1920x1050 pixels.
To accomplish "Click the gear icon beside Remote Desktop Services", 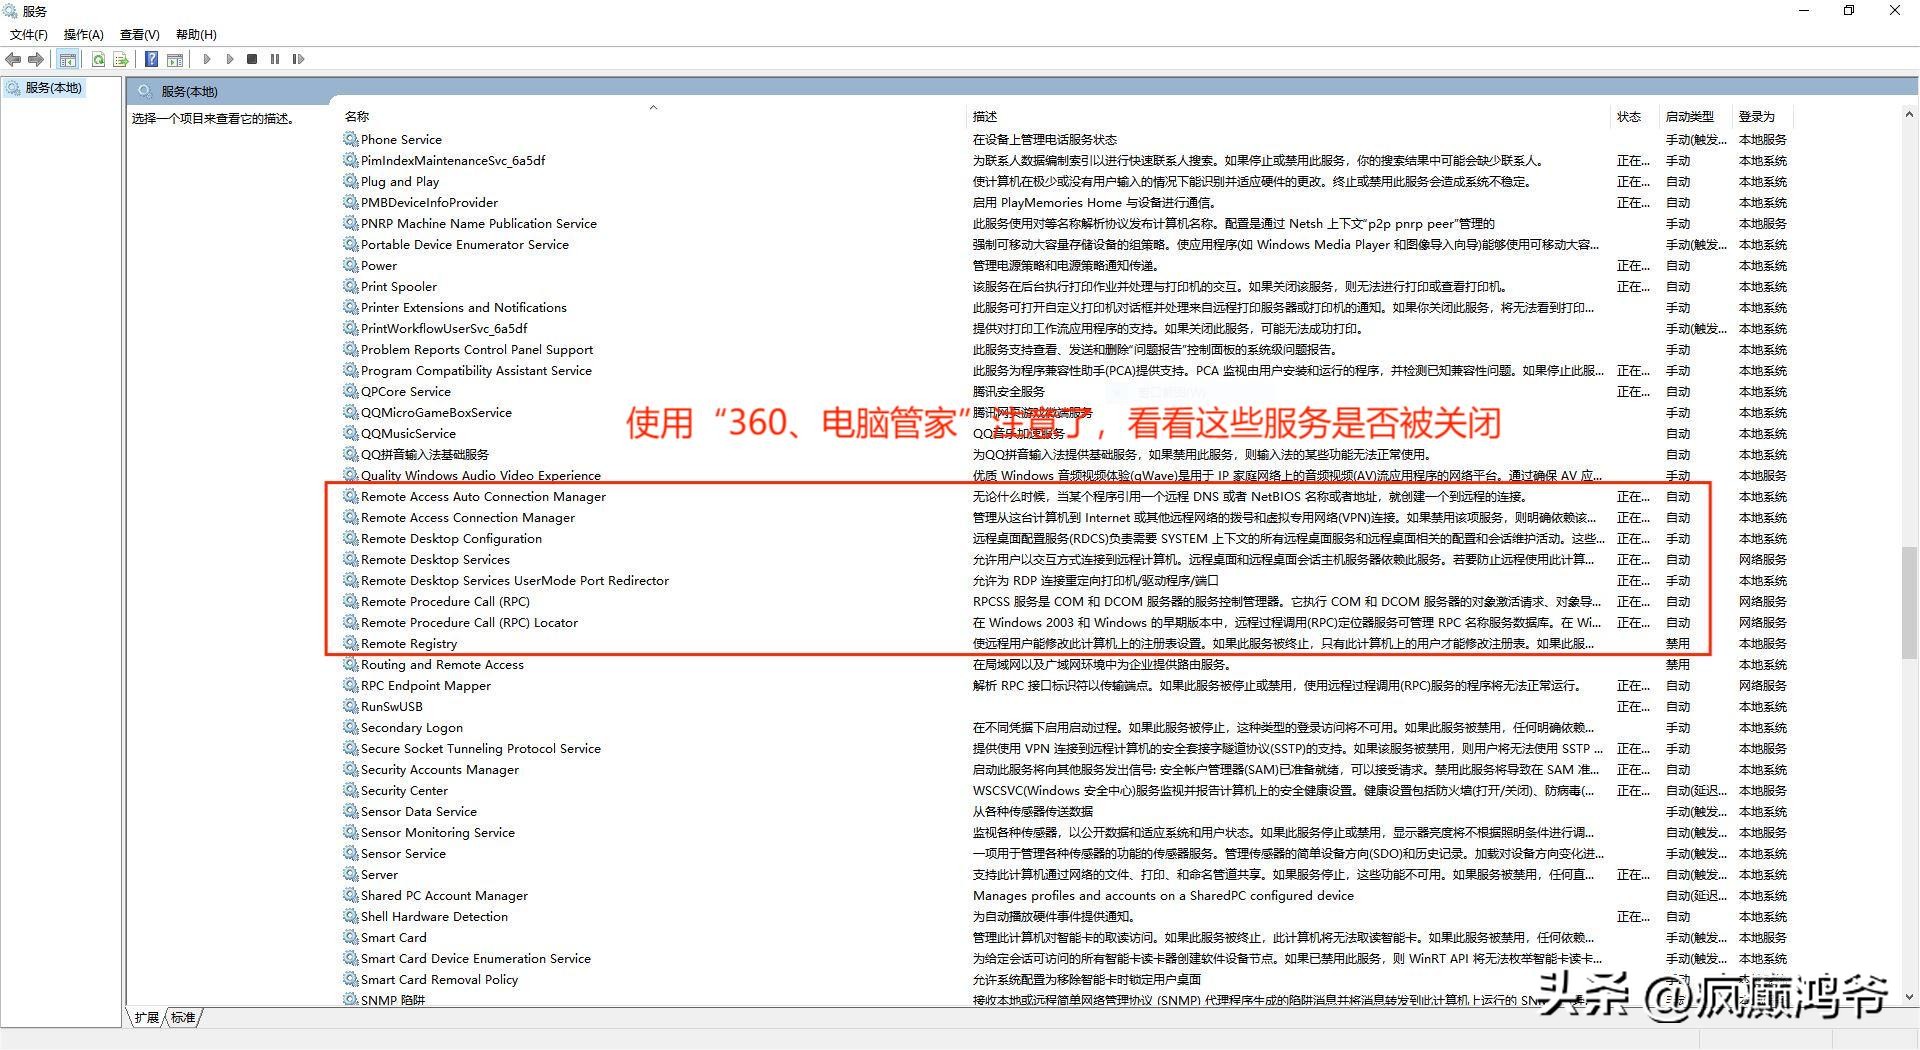I will click(350, 560).
